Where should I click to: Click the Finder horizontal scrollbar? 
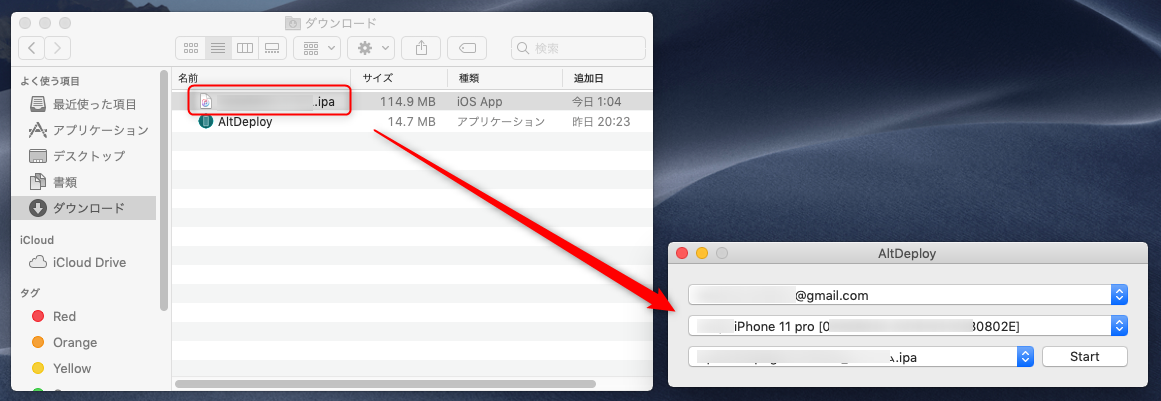386,384
